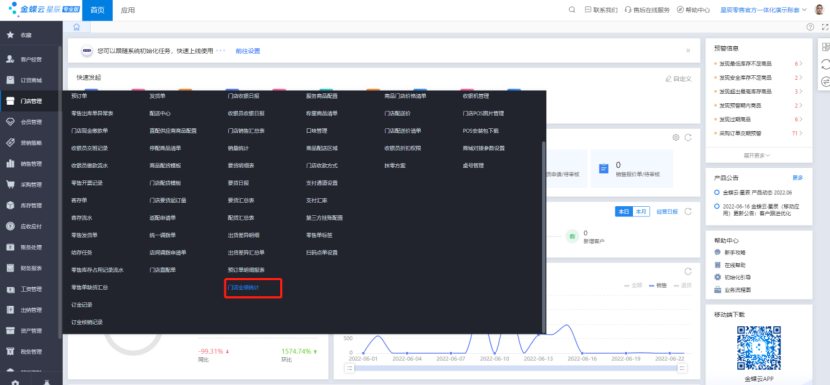This screenshot has width=830, height=385.
Task: Refresh the to-do card beside gear
Action: 688,138
